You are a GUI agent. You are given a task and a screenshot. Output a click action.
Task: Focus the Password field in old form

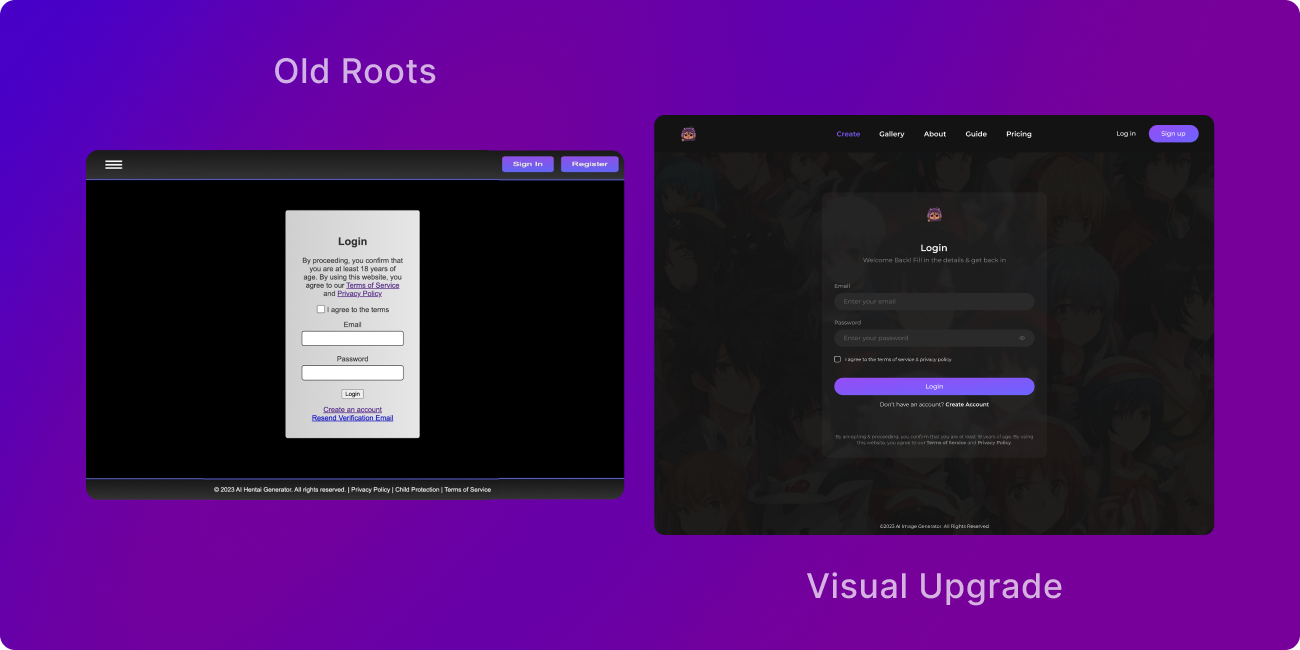pyautogui.click(x=352, y=373)
